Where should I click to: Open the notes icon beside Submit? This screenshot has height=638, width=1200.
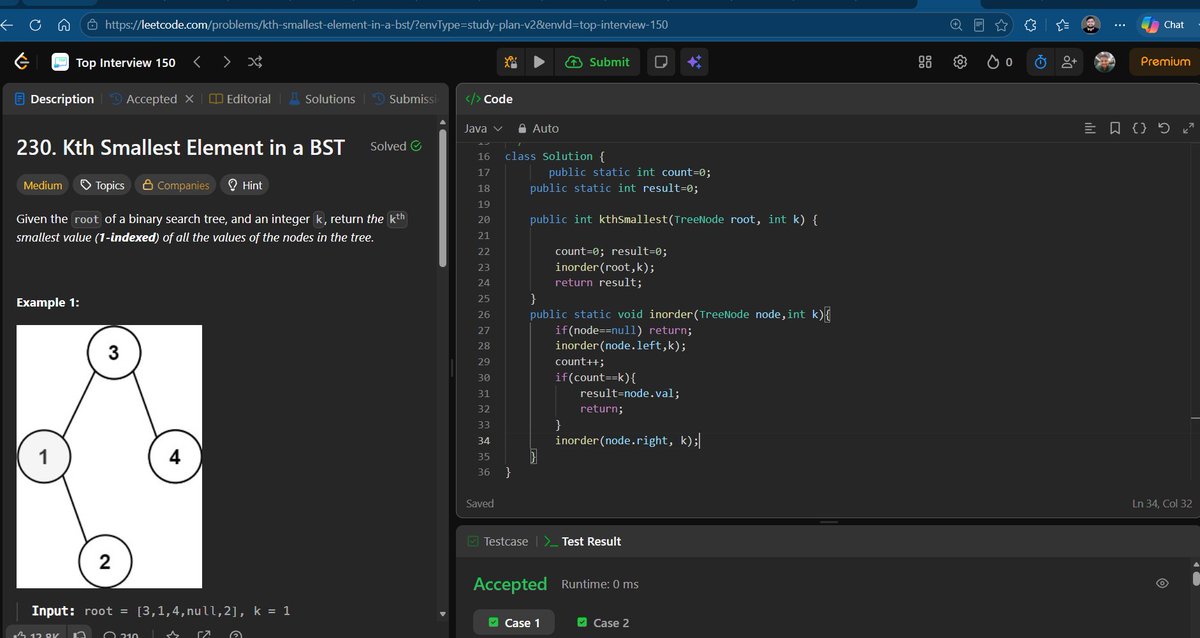click(660, 62)
